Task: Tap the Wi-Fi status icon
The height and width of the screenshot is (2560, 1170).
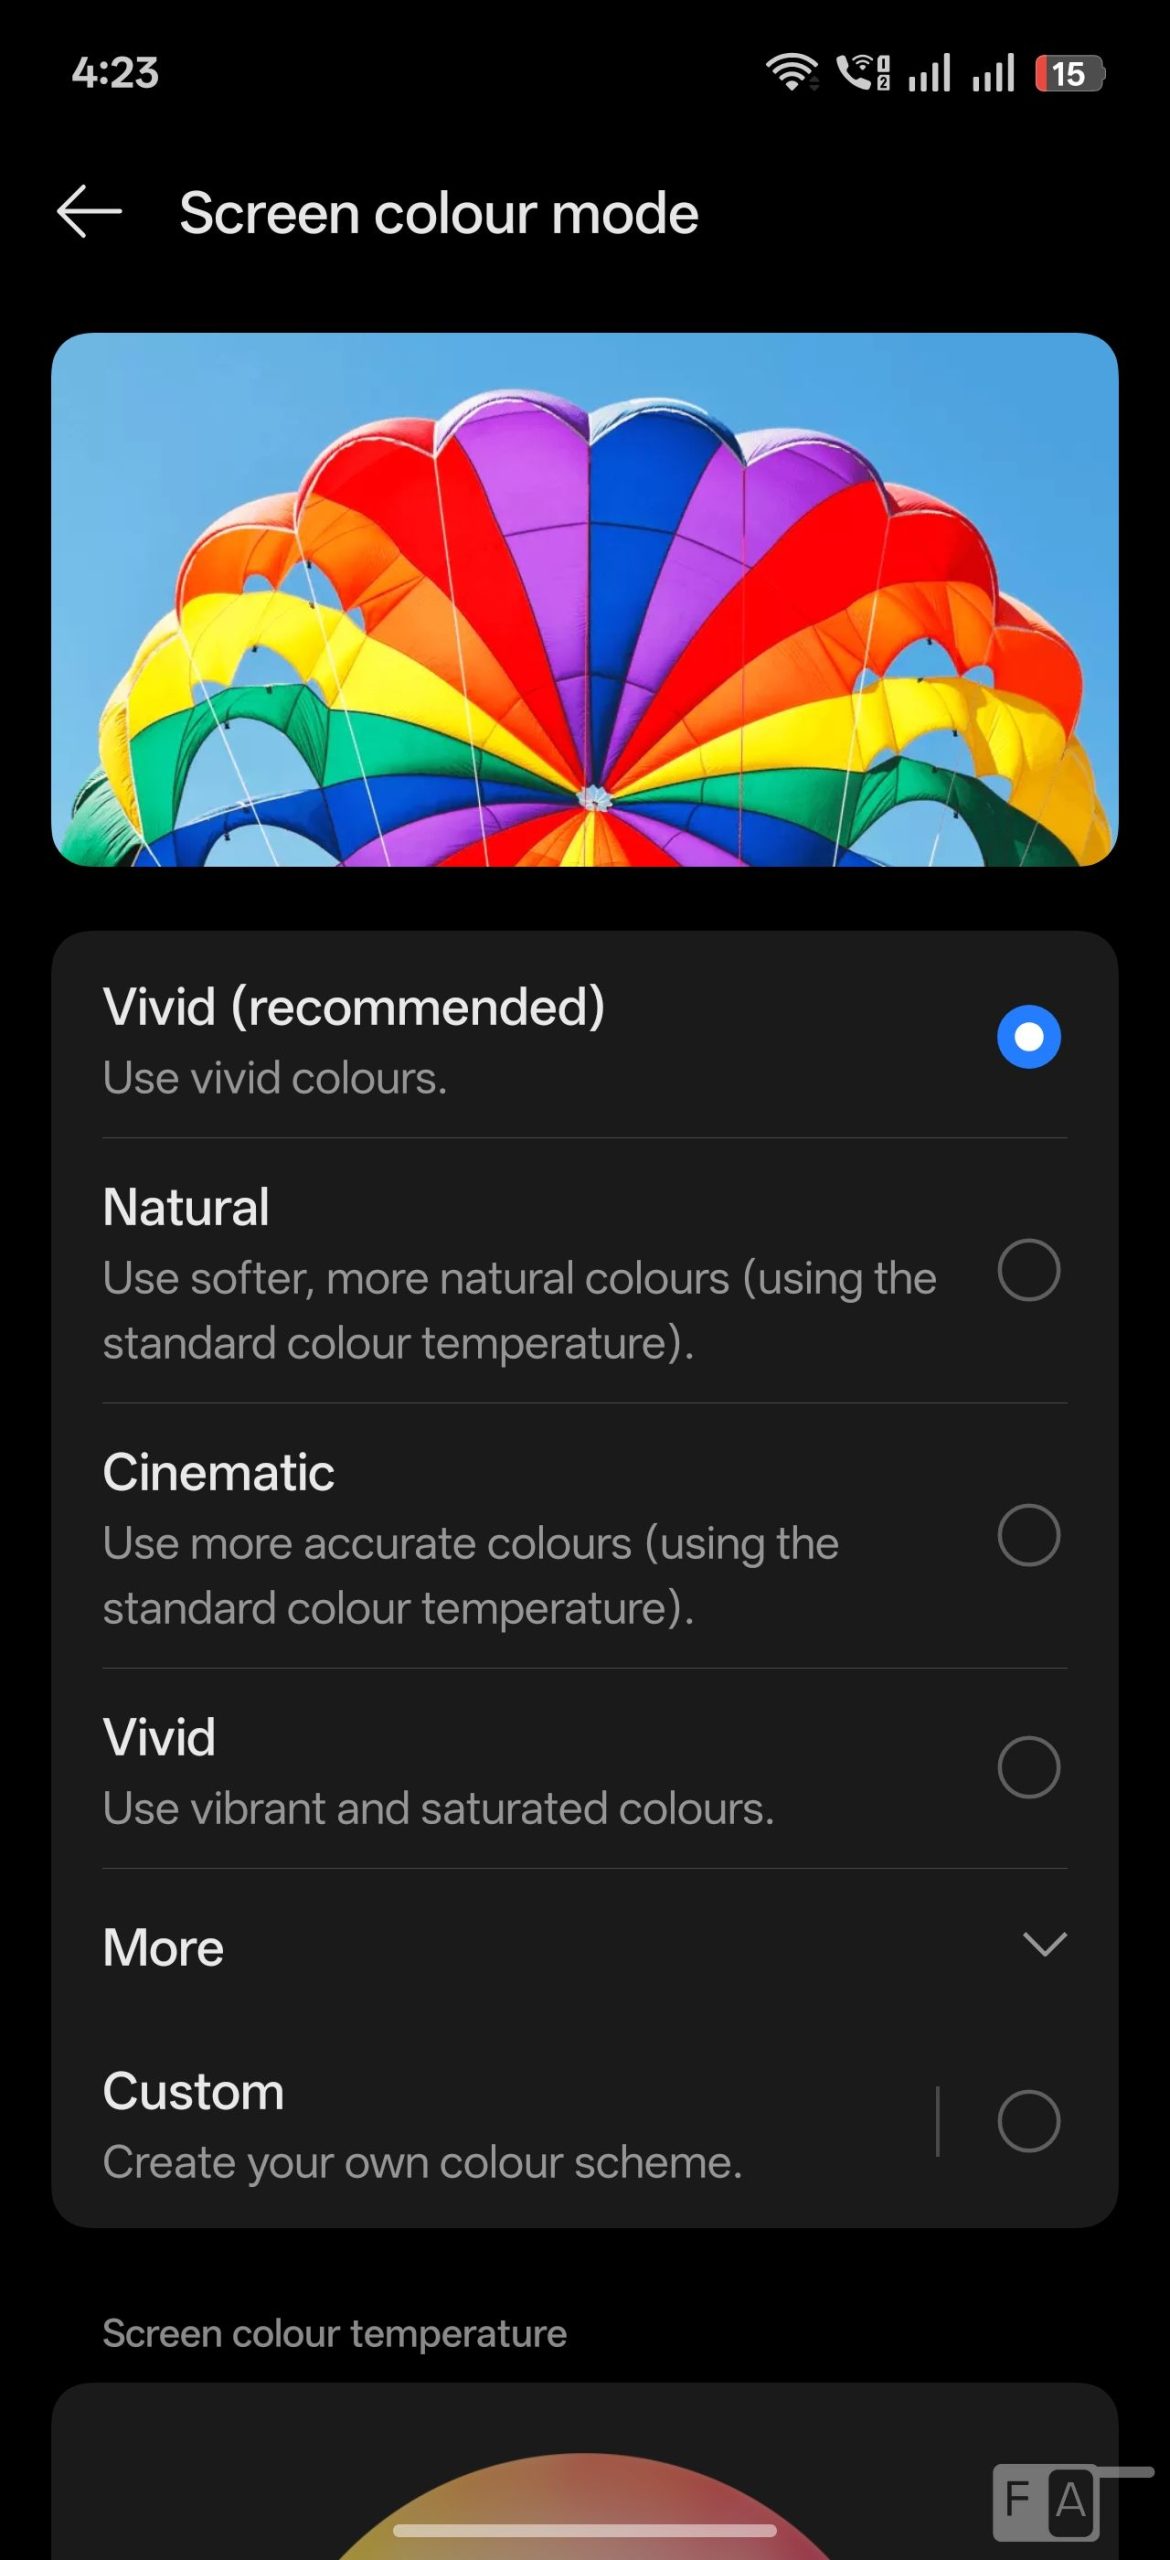Action: pos(791,72)
